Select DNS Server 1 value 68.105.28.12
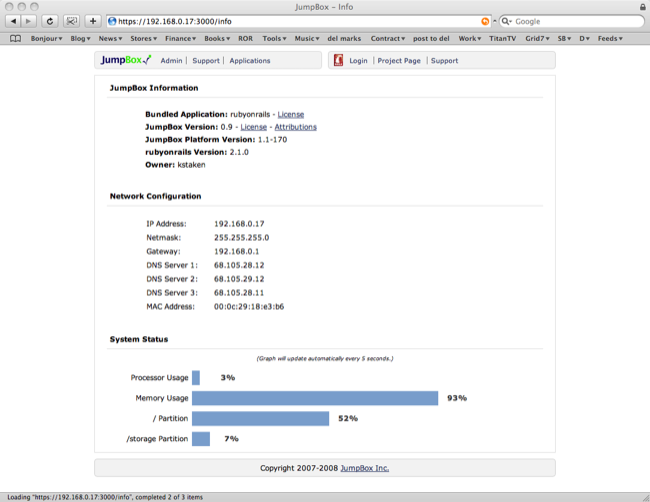Image resolution: width=650 pixels, height=502 pixels. (x=239, y=265)
